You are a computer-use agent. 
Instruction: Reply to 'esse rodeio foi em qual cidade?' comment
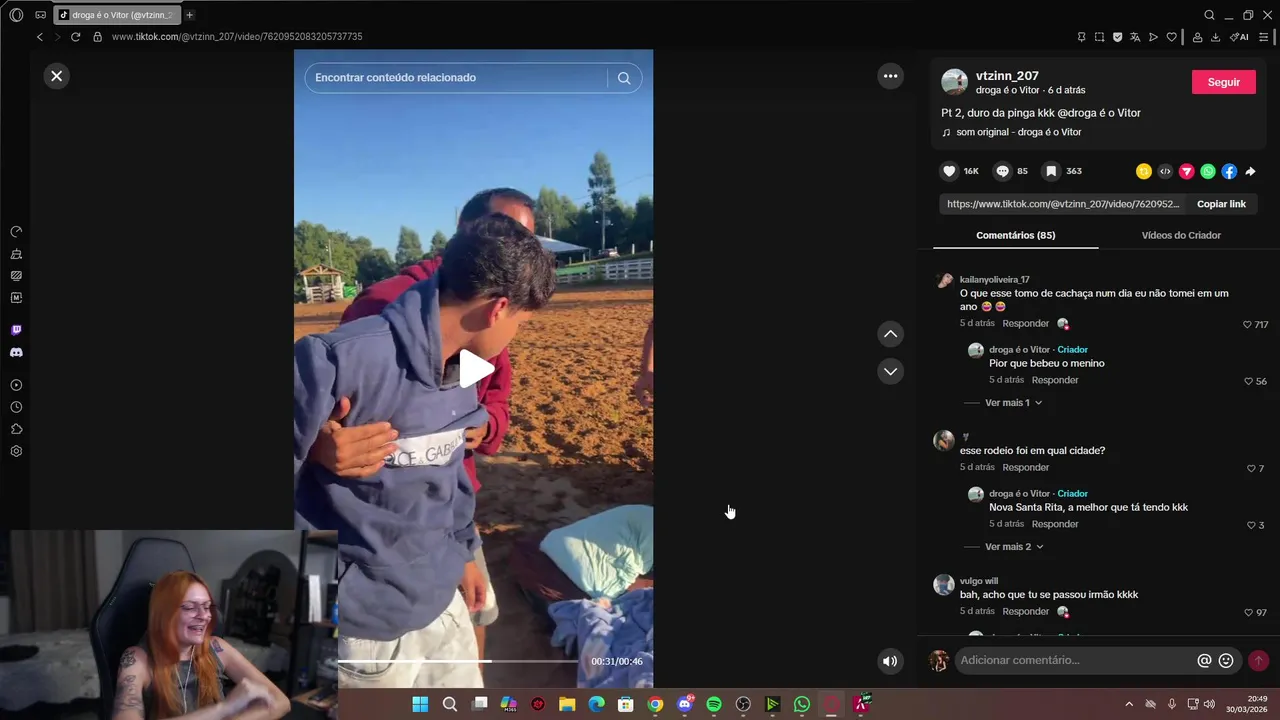1025,468
